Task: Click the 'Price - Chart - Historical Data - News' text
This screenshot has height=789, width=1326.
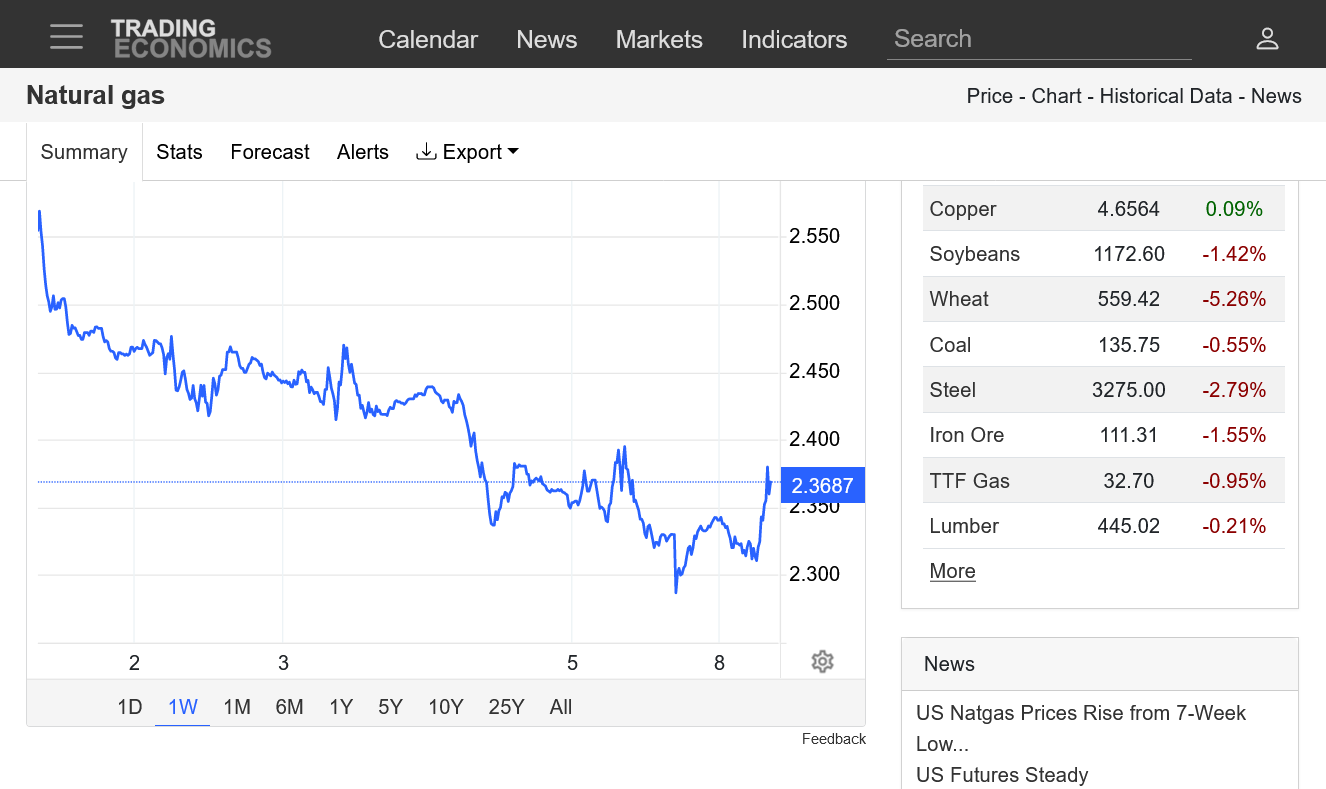Action: (x=1134, y=96)
